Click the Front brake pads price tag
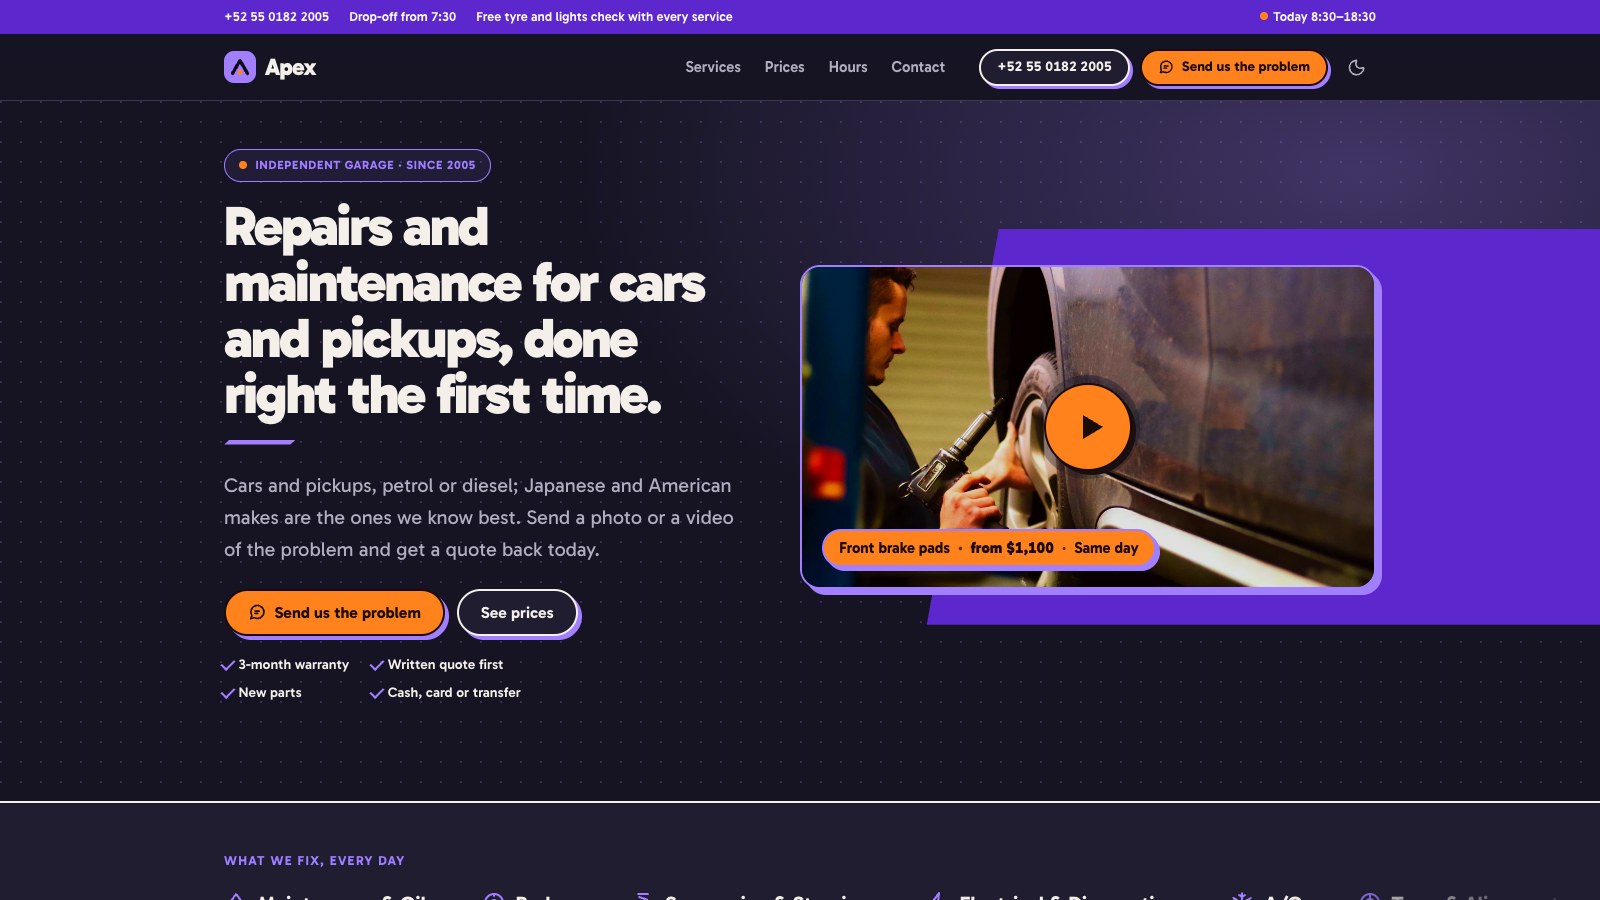Viewport: 1600px width, 900px height. coord(989,548)
